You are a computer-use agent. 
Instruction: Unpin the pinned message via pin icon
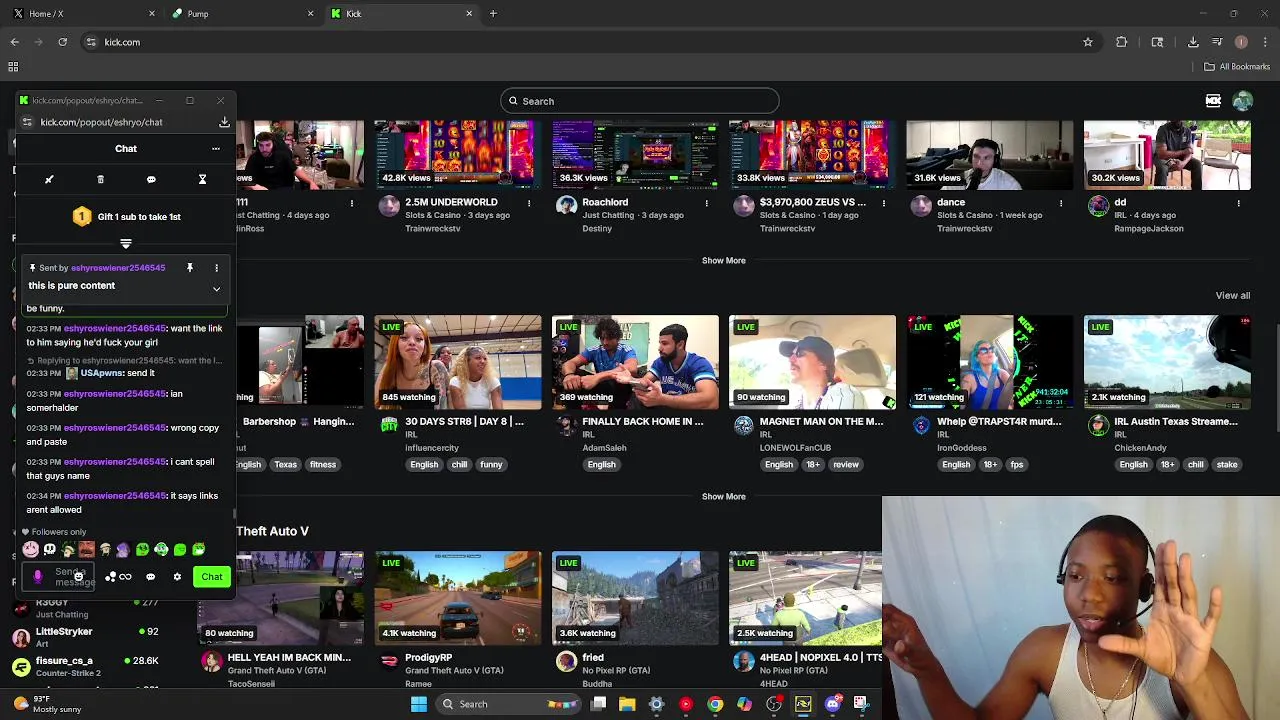tap(189, 267)
